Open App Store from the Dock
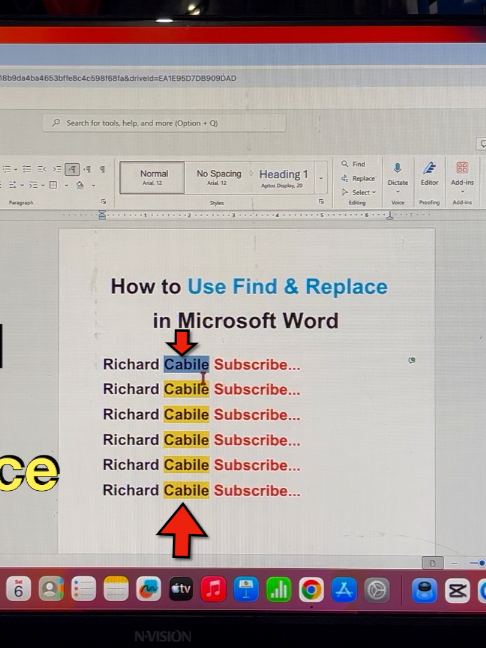This screenshot has width=486, height=648. (x=344, y=589)
